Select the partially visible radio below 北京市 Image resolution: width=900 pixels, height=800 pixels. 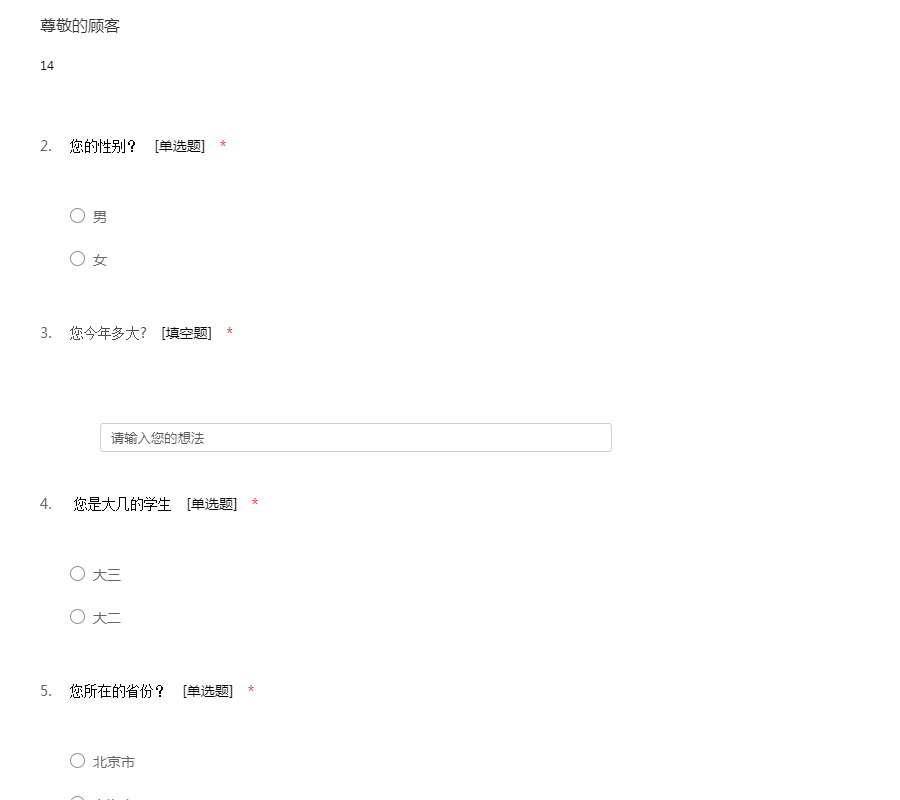point(77,798)
